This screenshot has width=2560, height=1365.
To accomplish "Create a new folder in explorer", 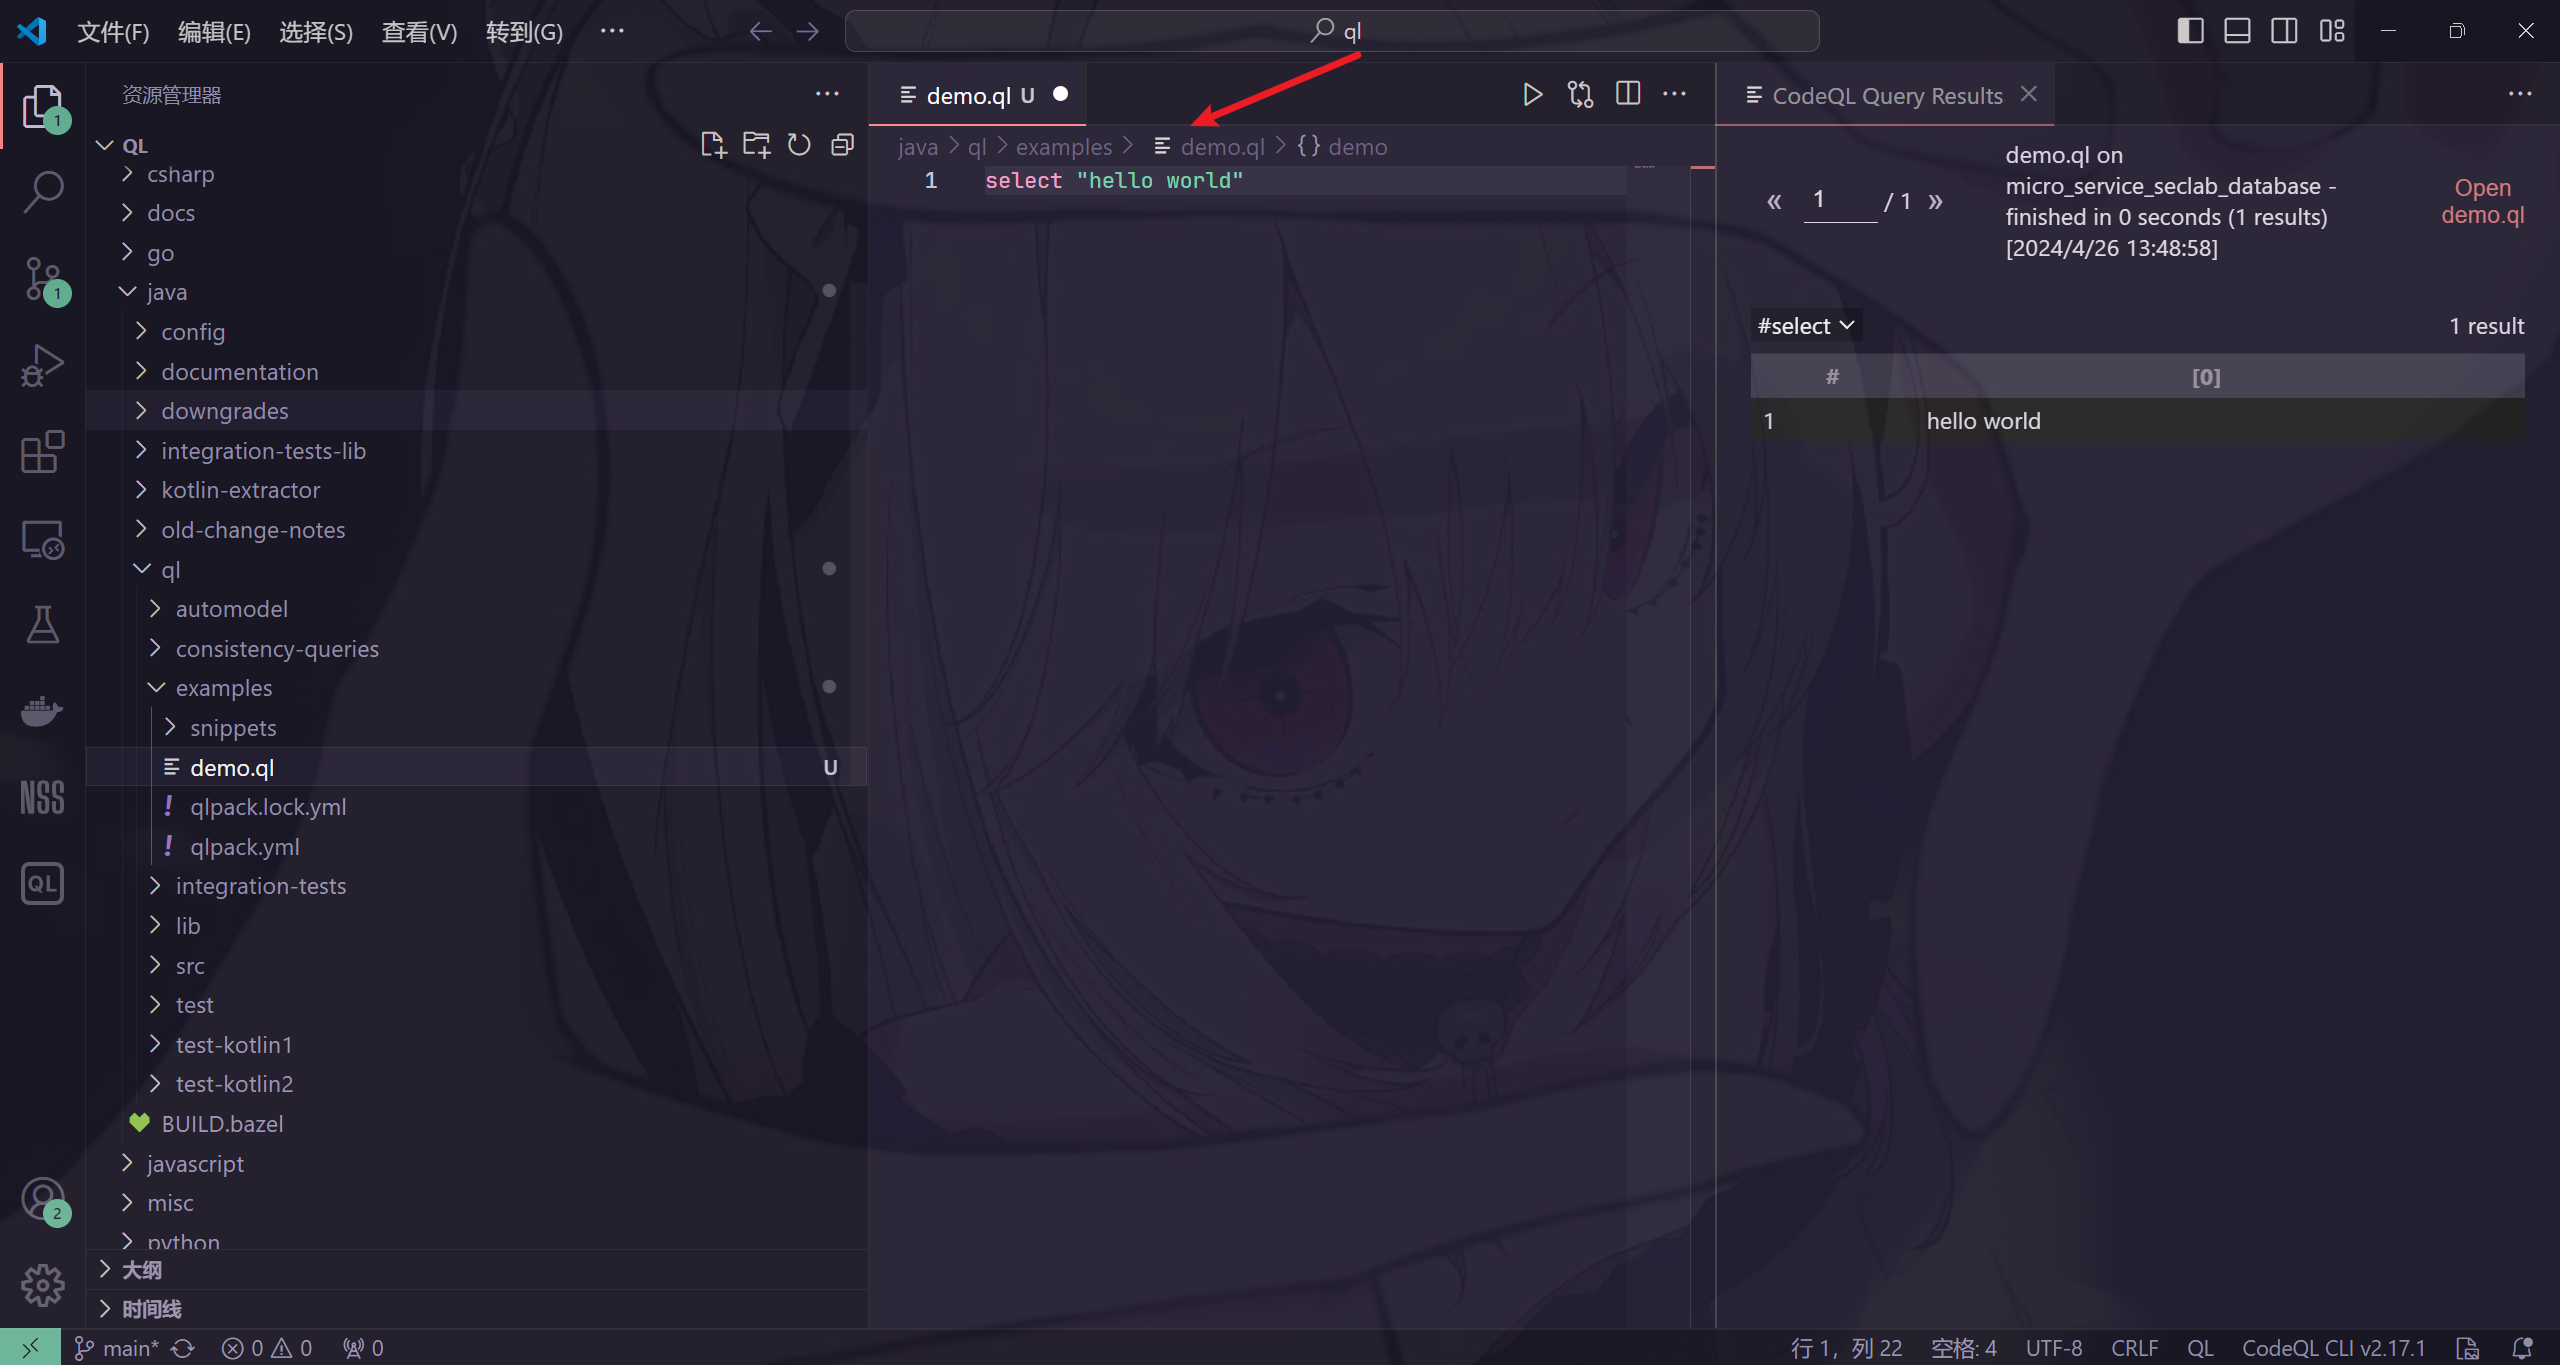I will (x=756, y=145).
